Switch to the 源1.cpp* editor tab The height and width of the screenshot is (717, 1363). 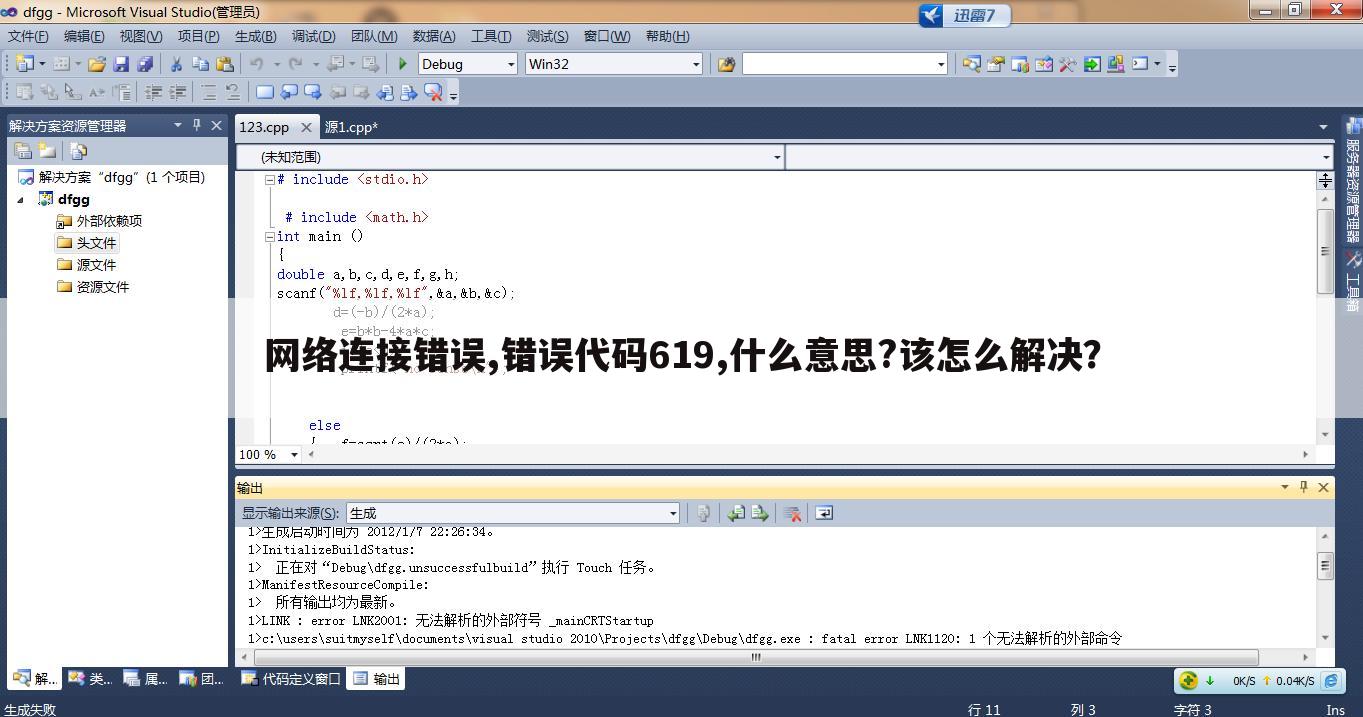pyautogui.click(x=351, y=127)
